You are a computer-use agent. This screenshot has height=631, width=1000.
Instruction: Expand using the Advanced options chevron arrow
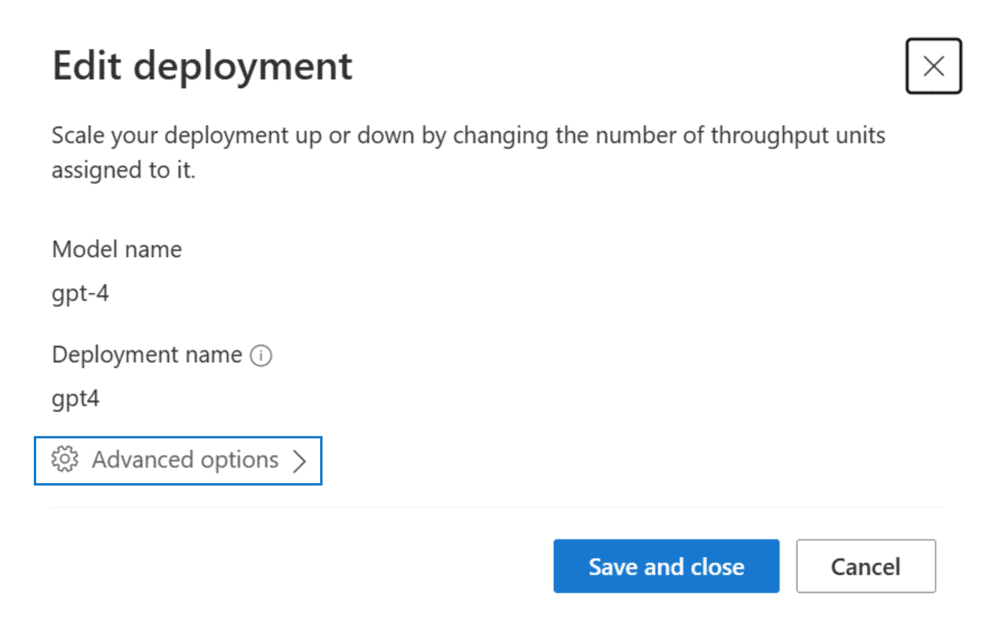click(x=299, y=461)
